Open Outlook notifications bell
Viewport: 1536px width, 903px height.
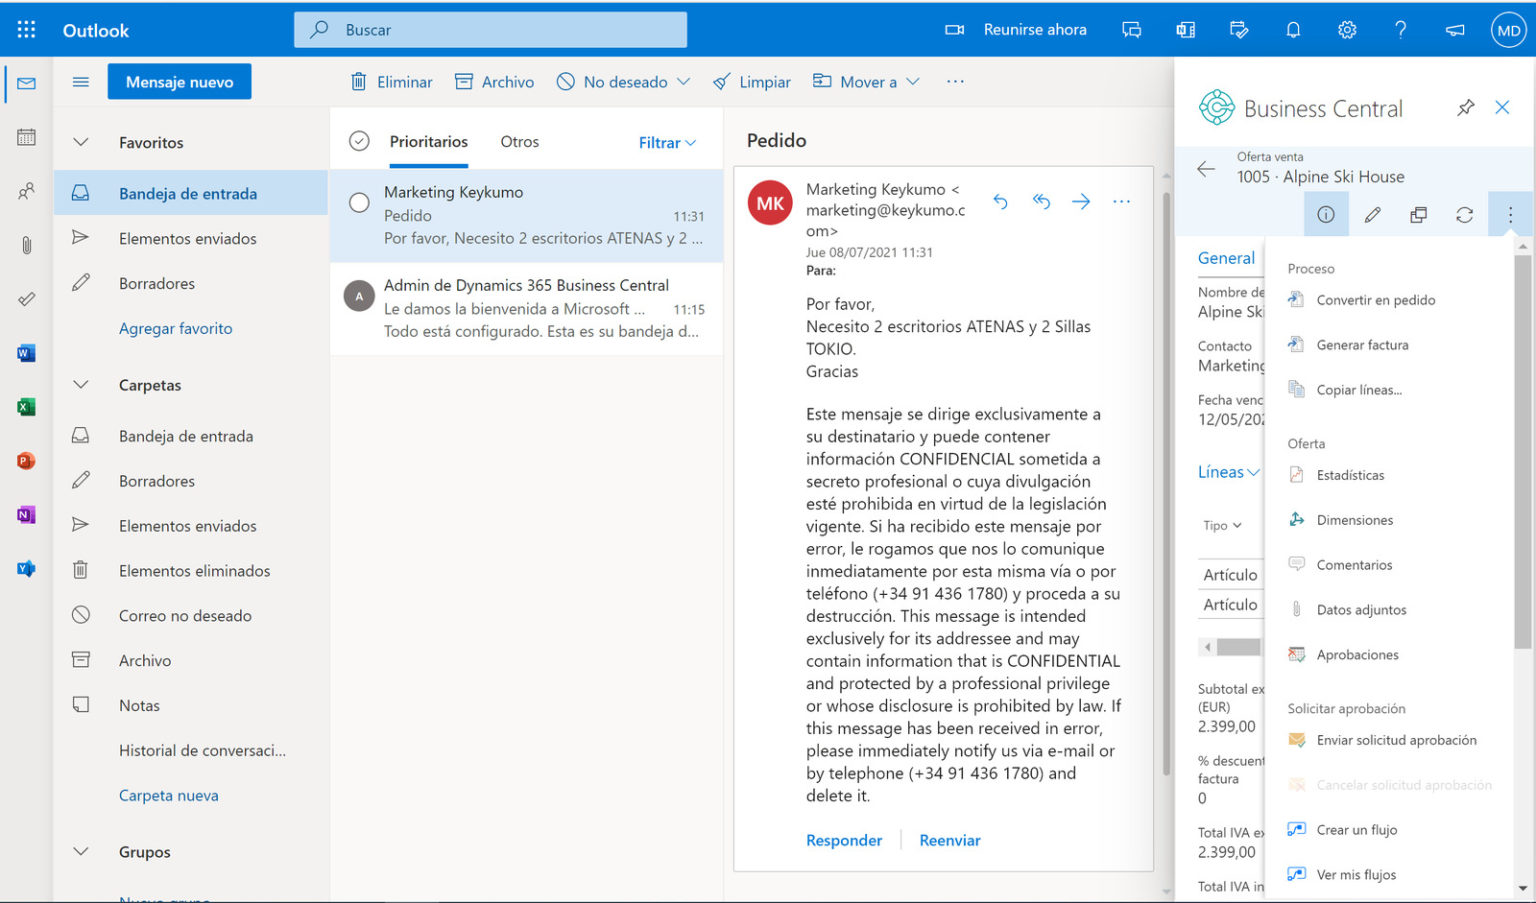pos(1293,29)
